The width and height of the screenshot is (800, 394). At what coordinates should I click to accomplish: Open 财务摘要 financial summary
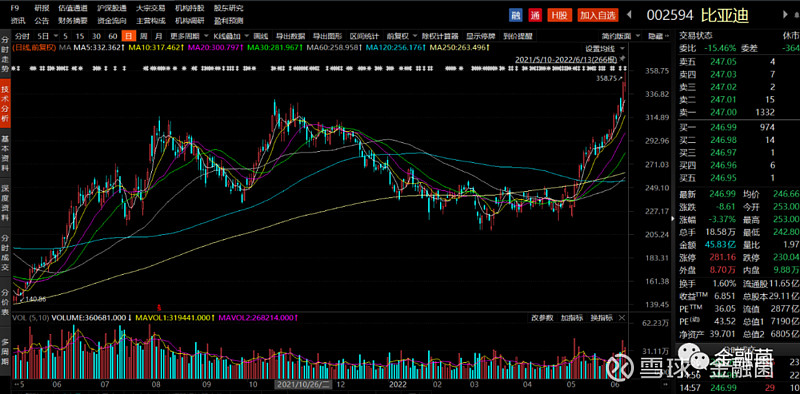coord(72,21)
